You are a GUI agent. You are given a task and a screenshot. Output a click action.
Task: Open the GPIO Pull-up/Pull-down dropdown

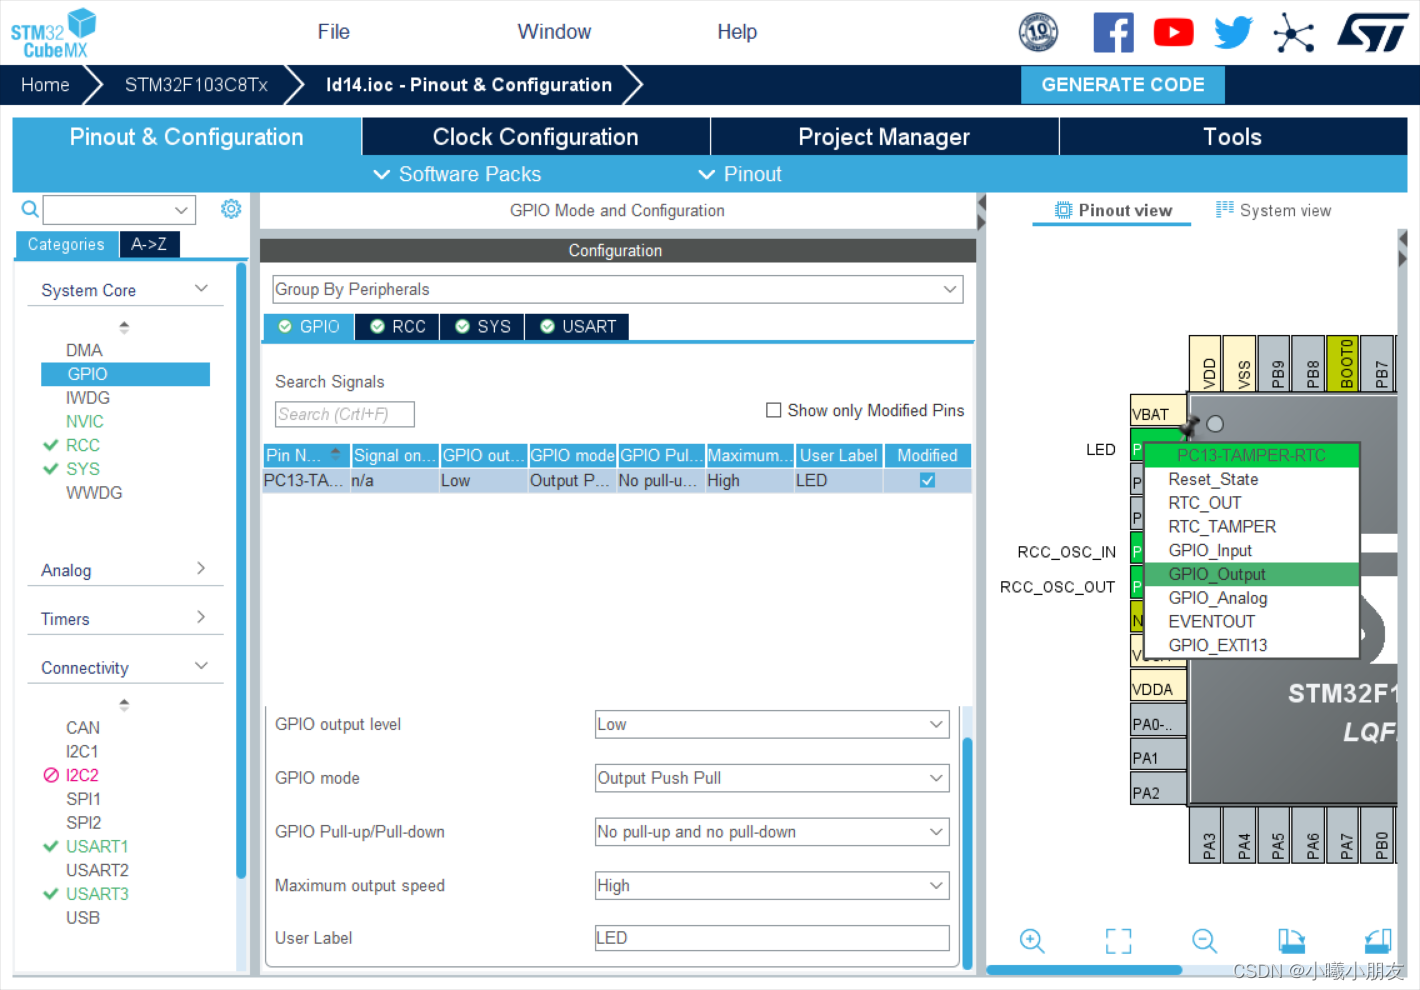pyautogui.click(x=772, y=832)
